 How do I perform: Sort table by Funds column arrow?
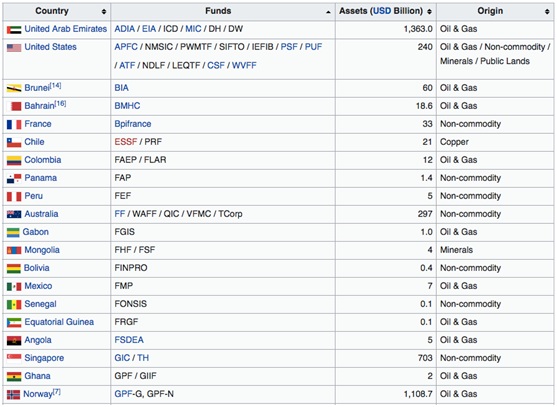pyautogui.click(x=328, y=12)
